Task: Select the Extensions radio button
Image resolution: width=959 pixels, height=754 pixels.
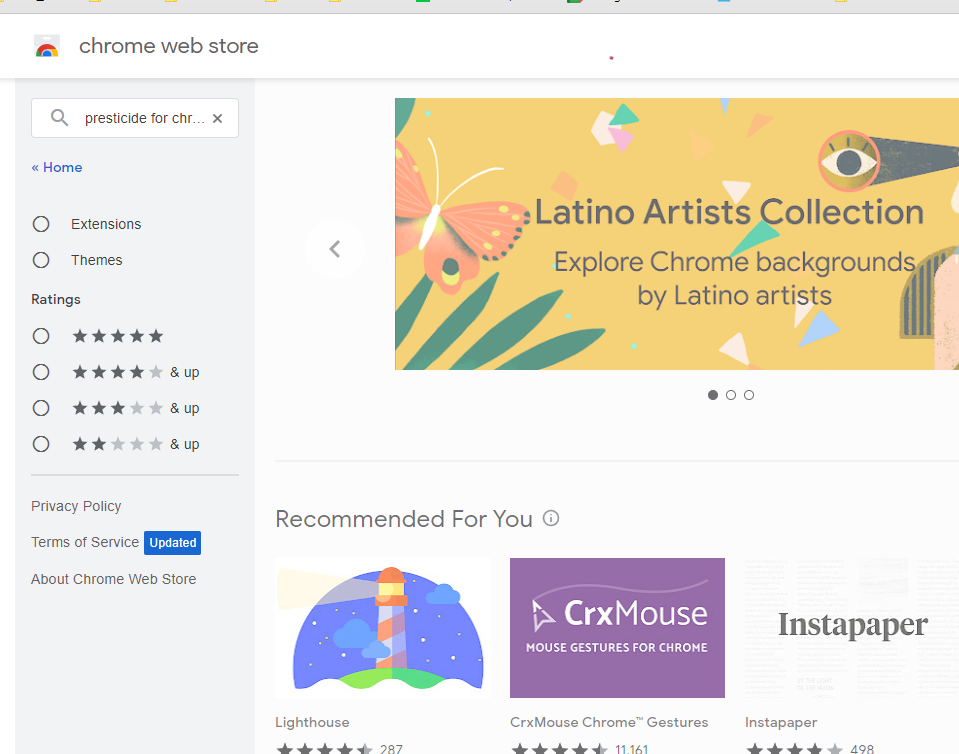Action: click(x=41, y=224)
